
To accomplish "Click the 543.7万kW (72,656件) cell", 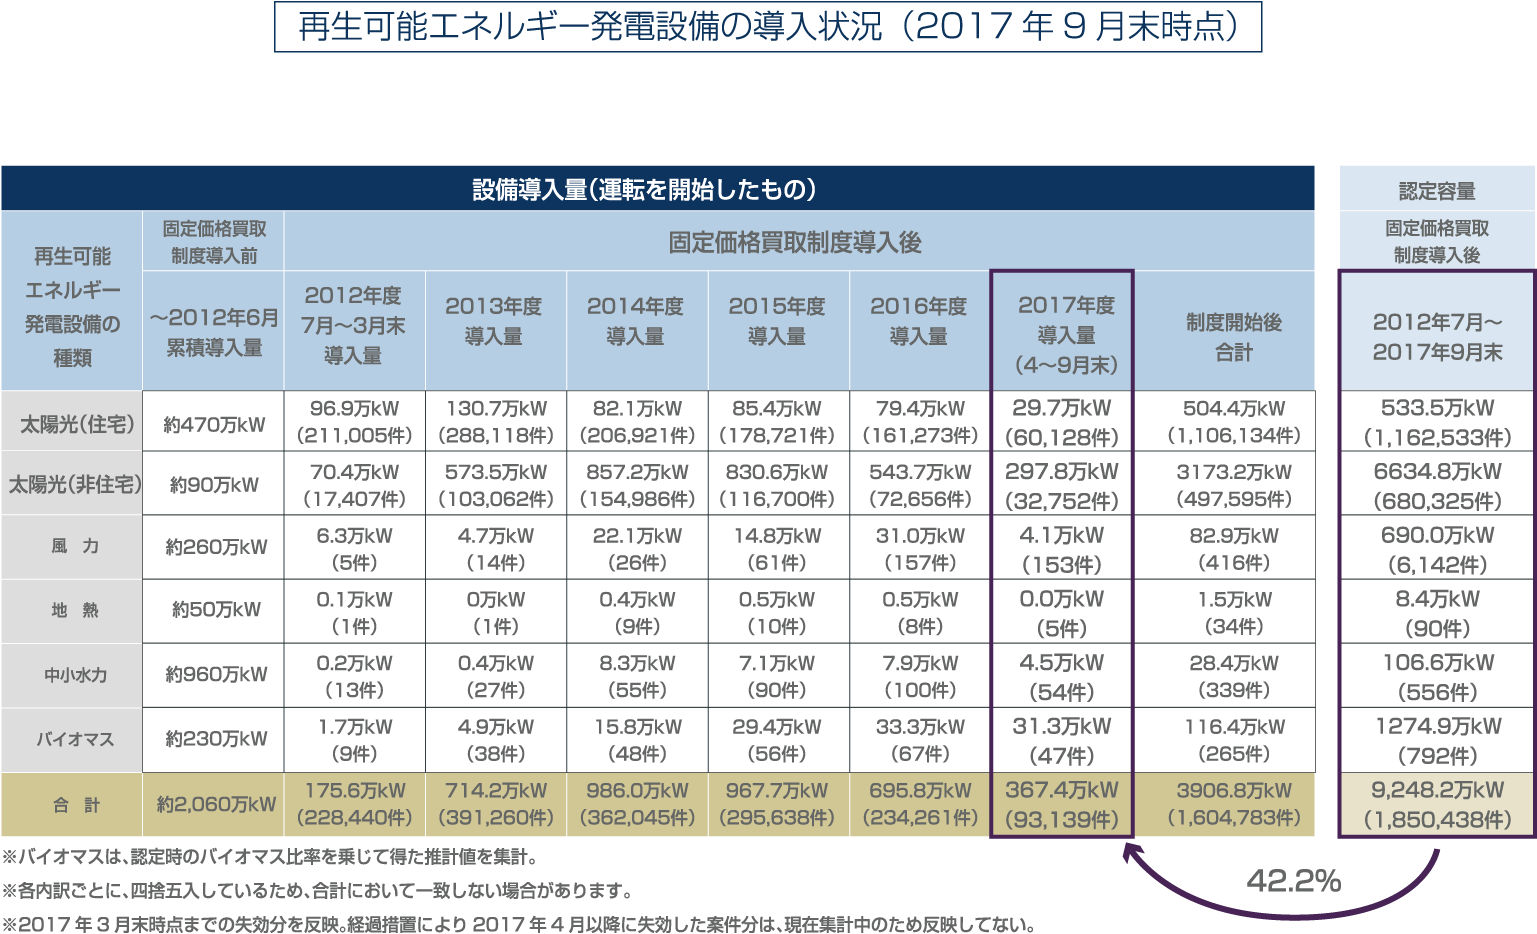I will 919,485.
